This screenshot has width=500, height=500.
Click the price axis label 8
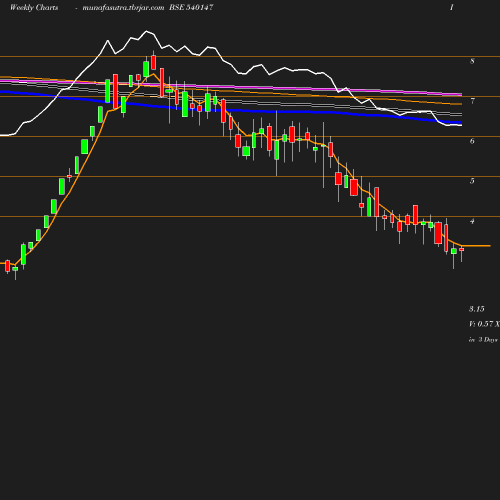[x=472, y=61]
